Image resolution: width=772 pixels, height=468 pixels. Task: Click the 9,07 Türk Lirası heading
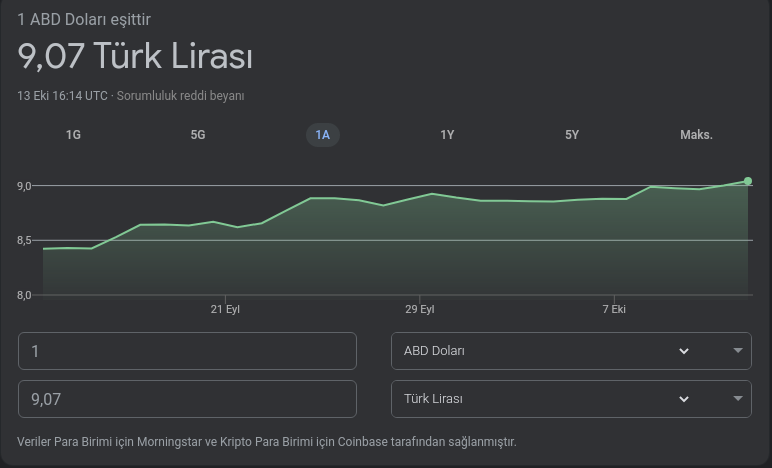click(x=135, y=57)
